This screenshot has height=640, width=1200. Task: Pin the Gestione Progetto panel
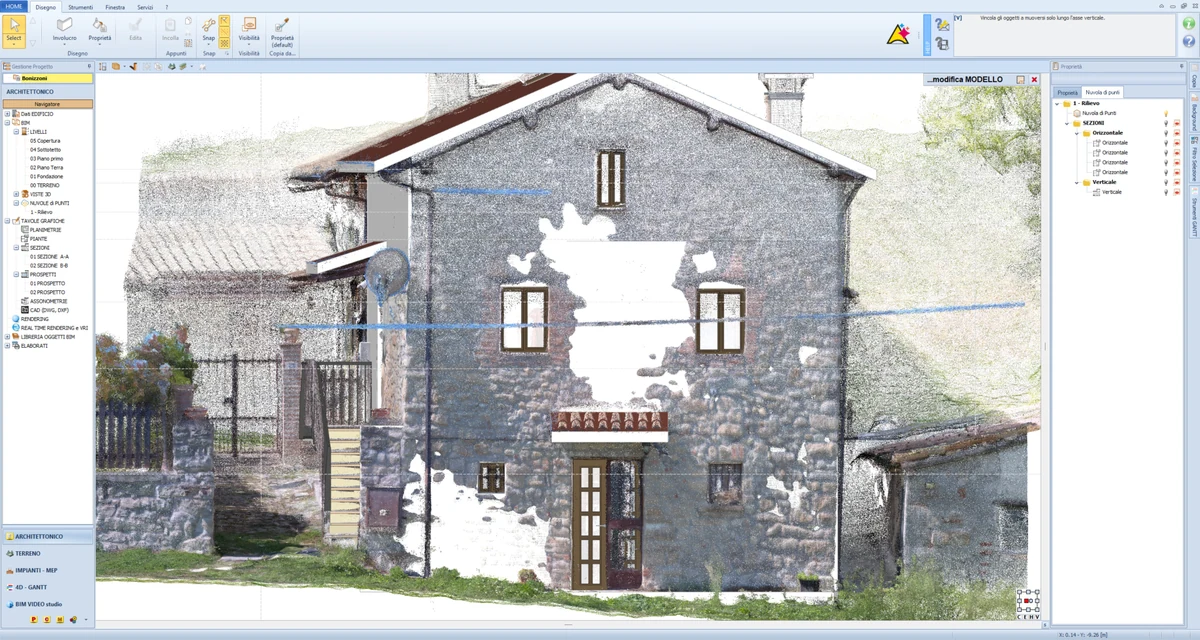89,66
